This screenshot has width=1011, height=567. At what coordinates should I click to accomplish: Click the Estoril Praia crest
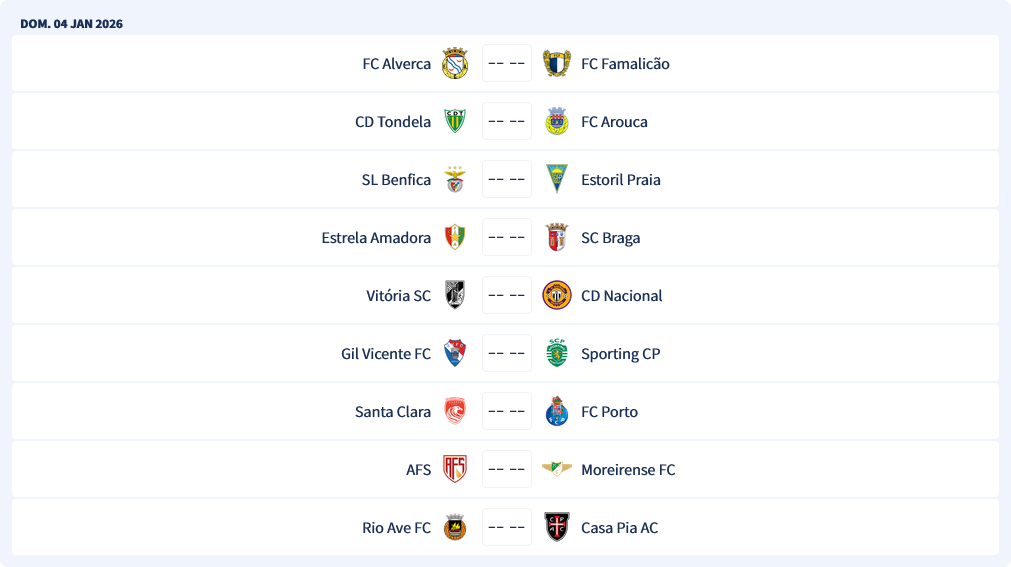[557, 180]
